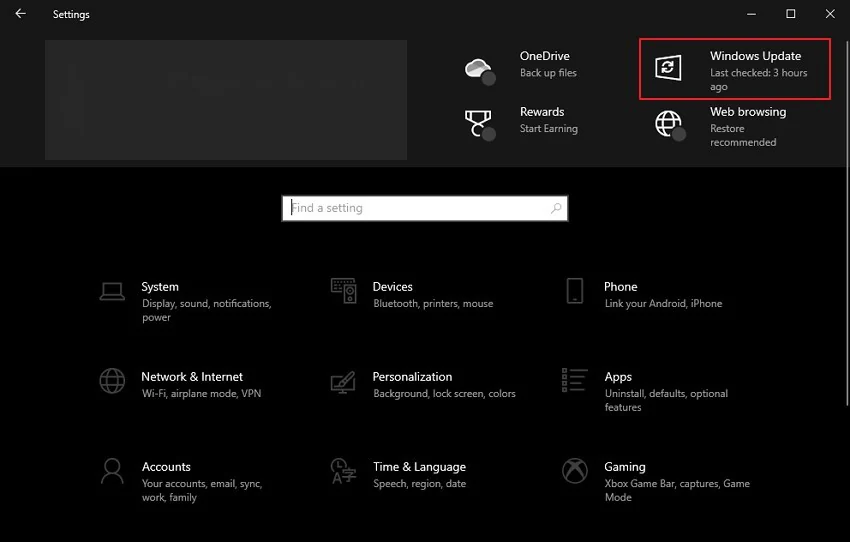Go back using the back arrow
The width and height of the screenshot is (850, 542).
(x=21, y=14)
